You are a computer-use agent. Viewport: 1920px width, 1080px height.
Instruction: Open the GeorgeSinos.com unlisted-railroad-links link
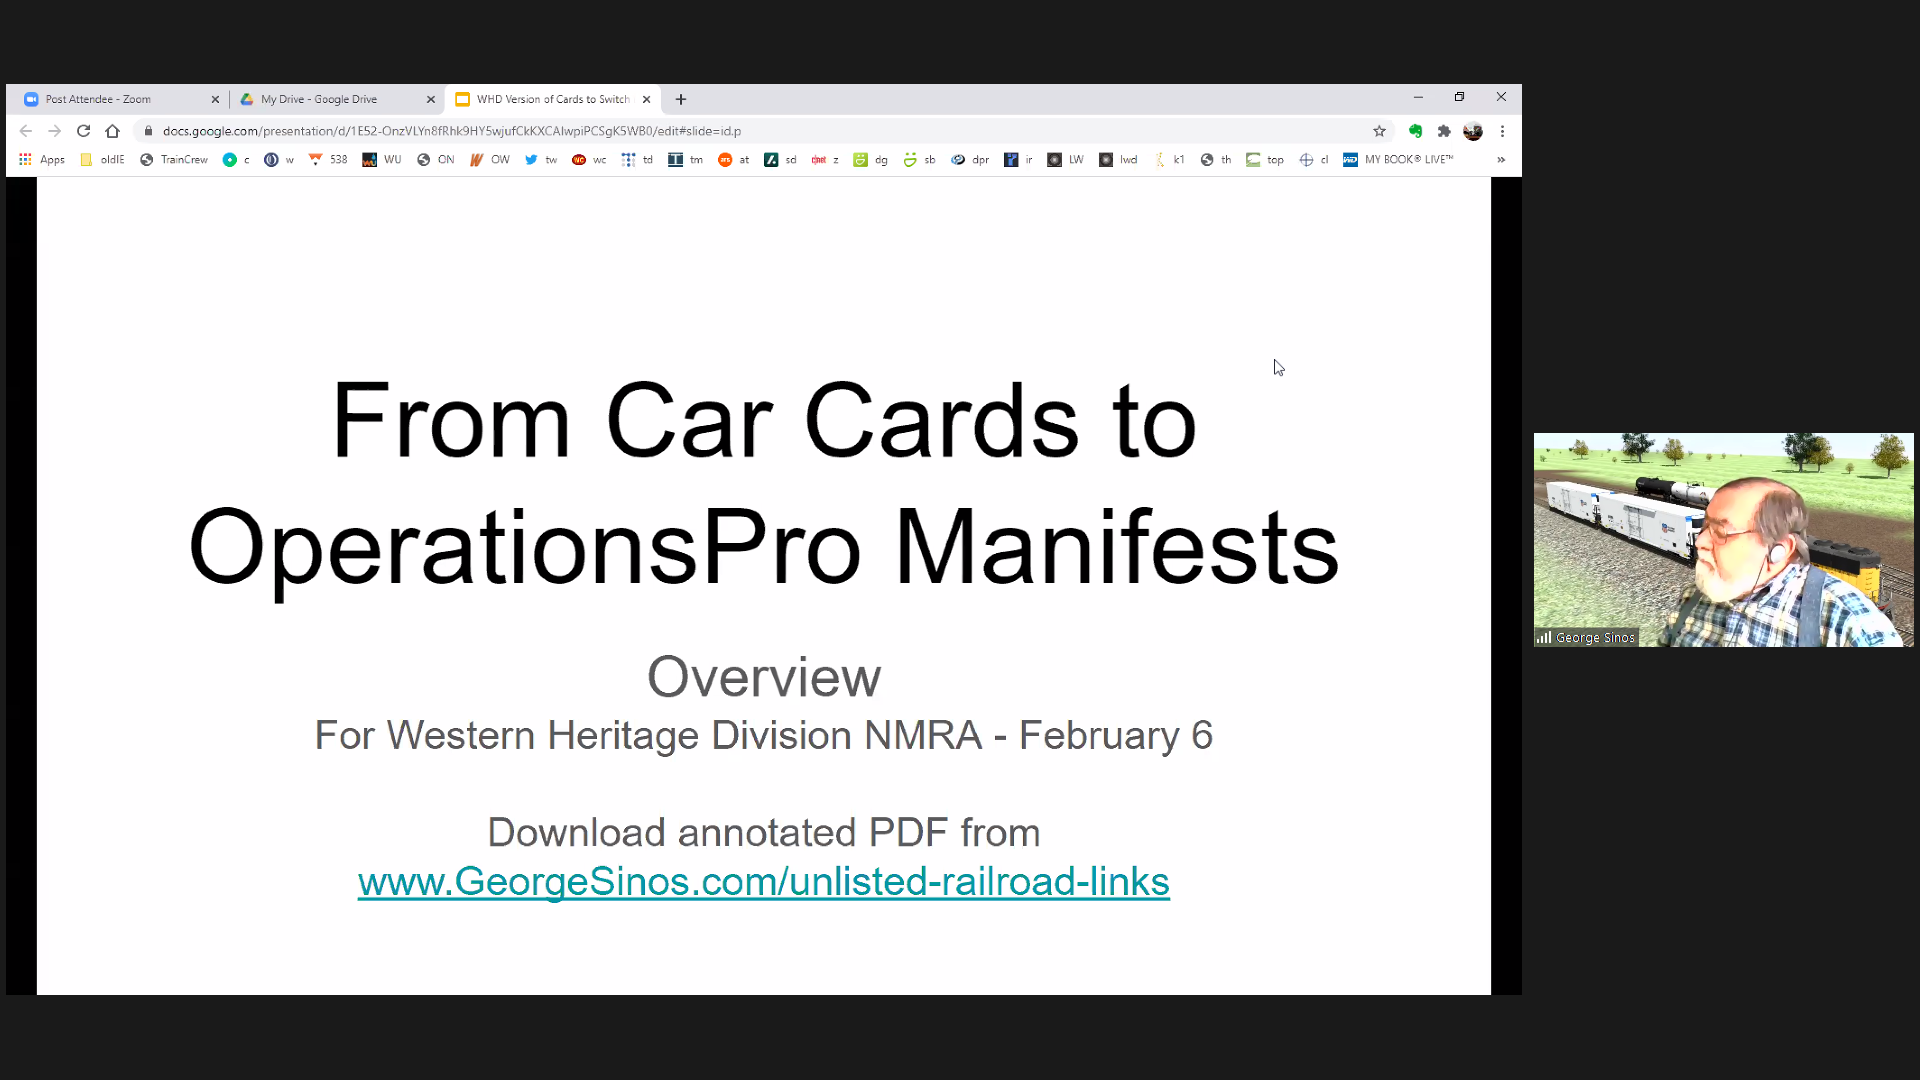pyautogui.click(x=763, y=882)
